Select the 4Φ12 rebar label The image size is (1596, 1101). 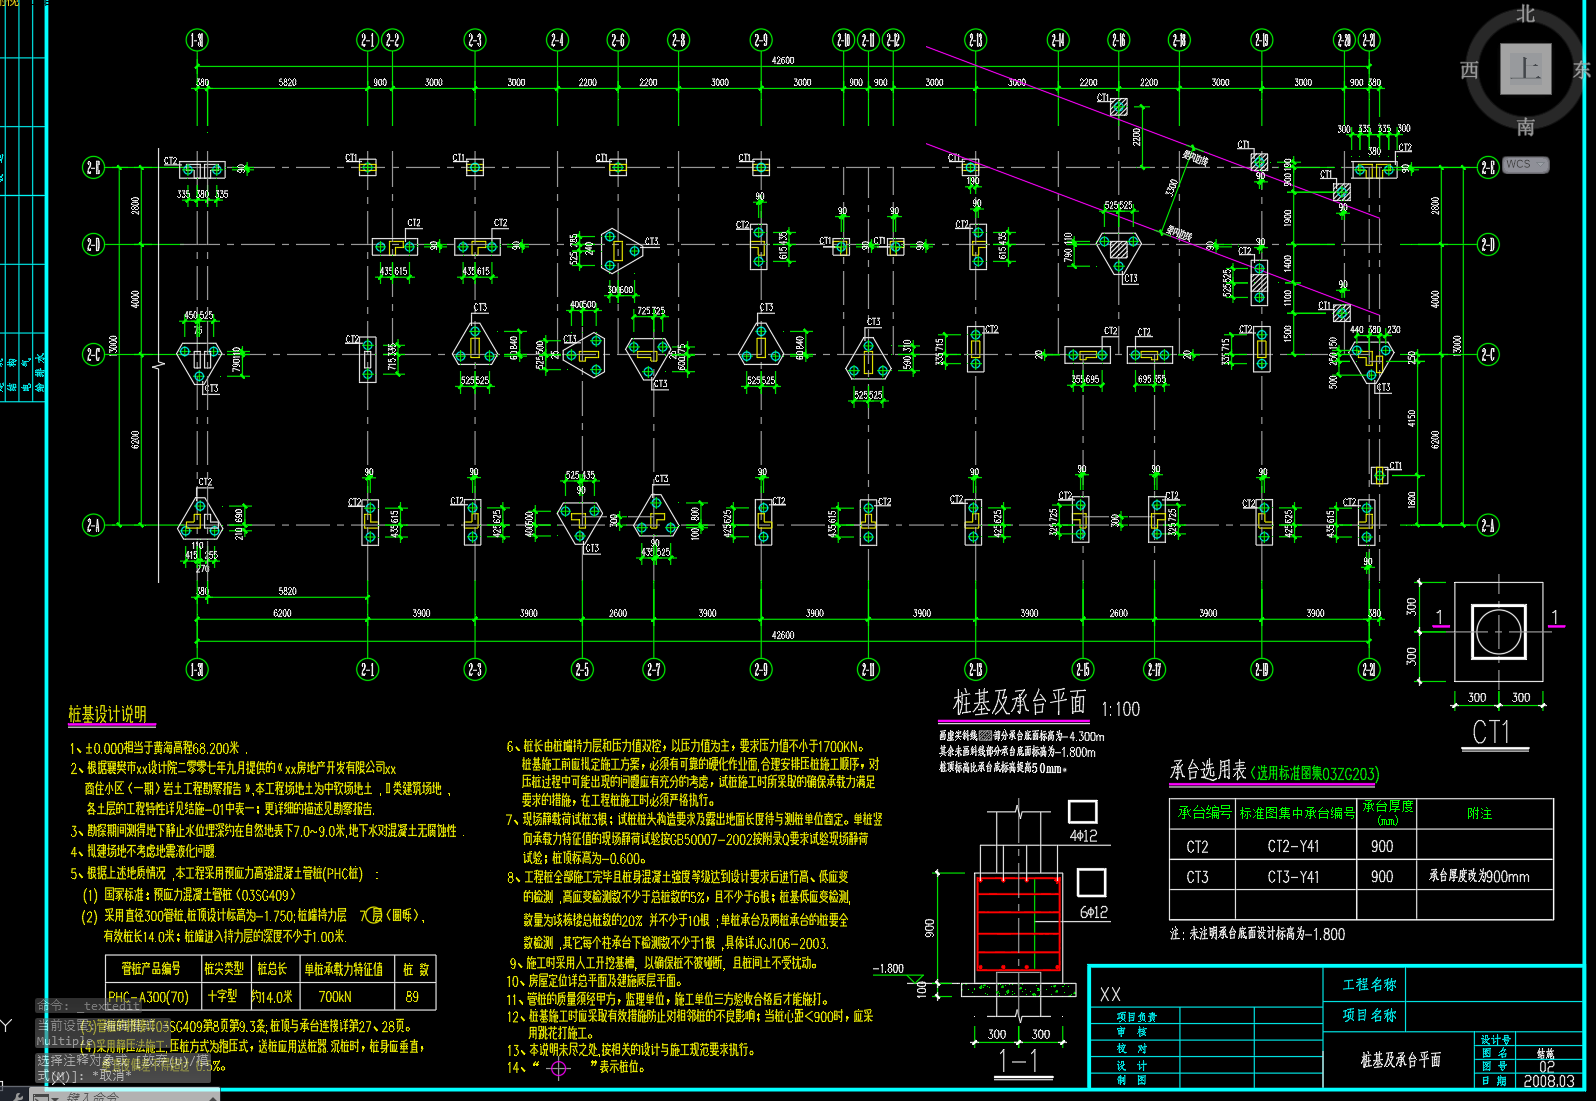pos(1083,836)
